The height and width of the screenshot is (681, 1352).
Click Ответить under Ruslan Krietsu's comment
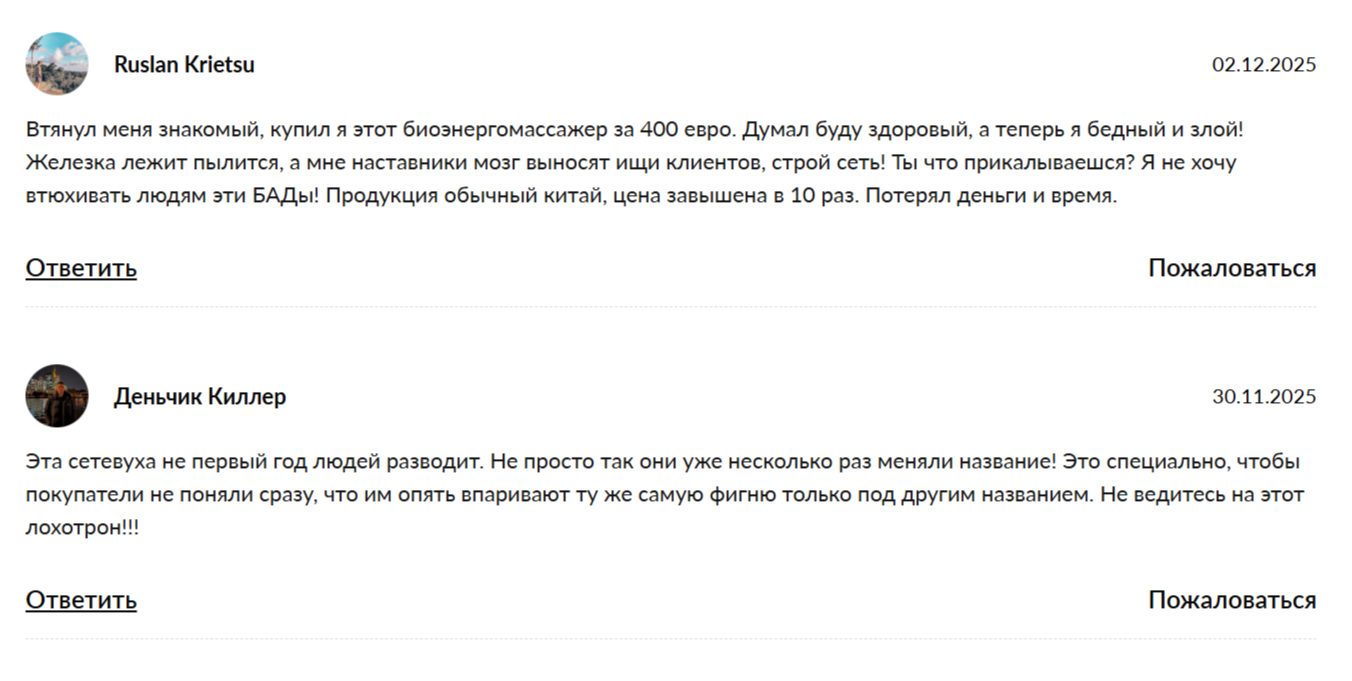(x=80, y=267)
